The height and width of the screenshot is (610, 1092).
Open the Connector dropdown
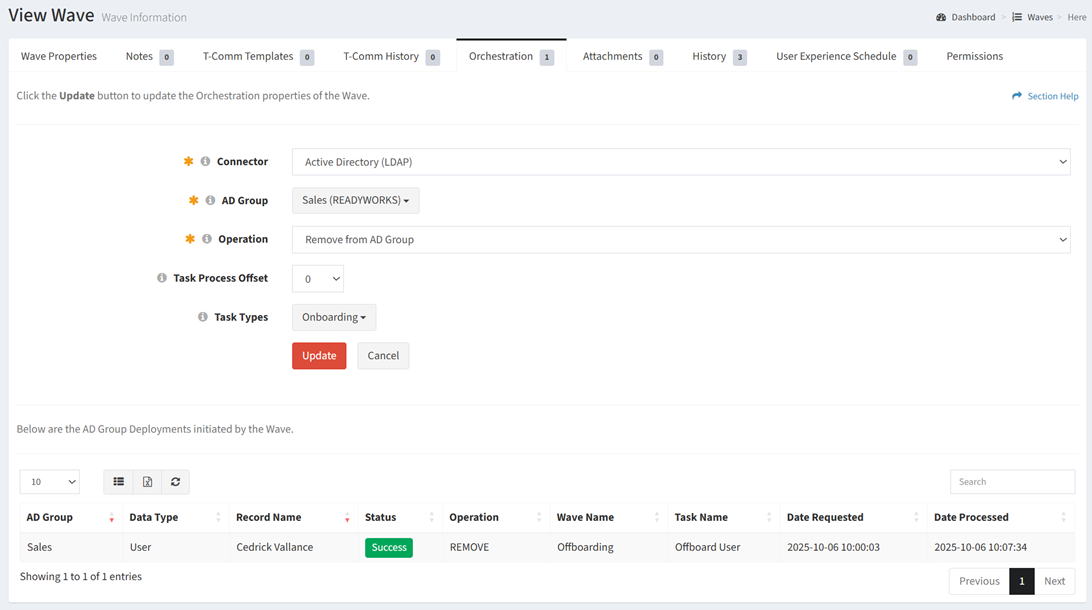pos(681,162)
